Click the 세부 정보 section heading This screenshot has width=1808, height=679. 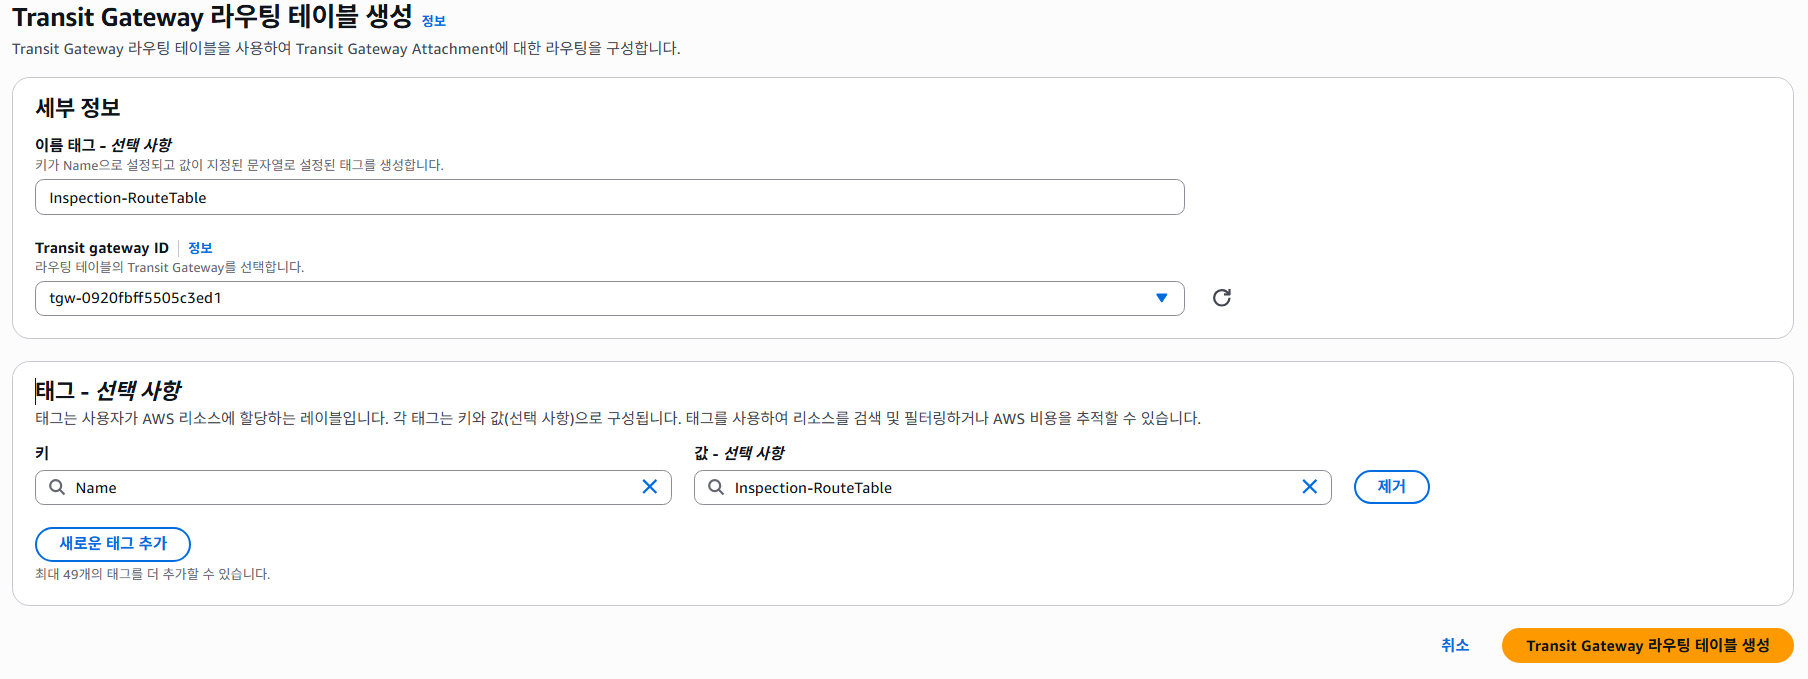[78, 108]
